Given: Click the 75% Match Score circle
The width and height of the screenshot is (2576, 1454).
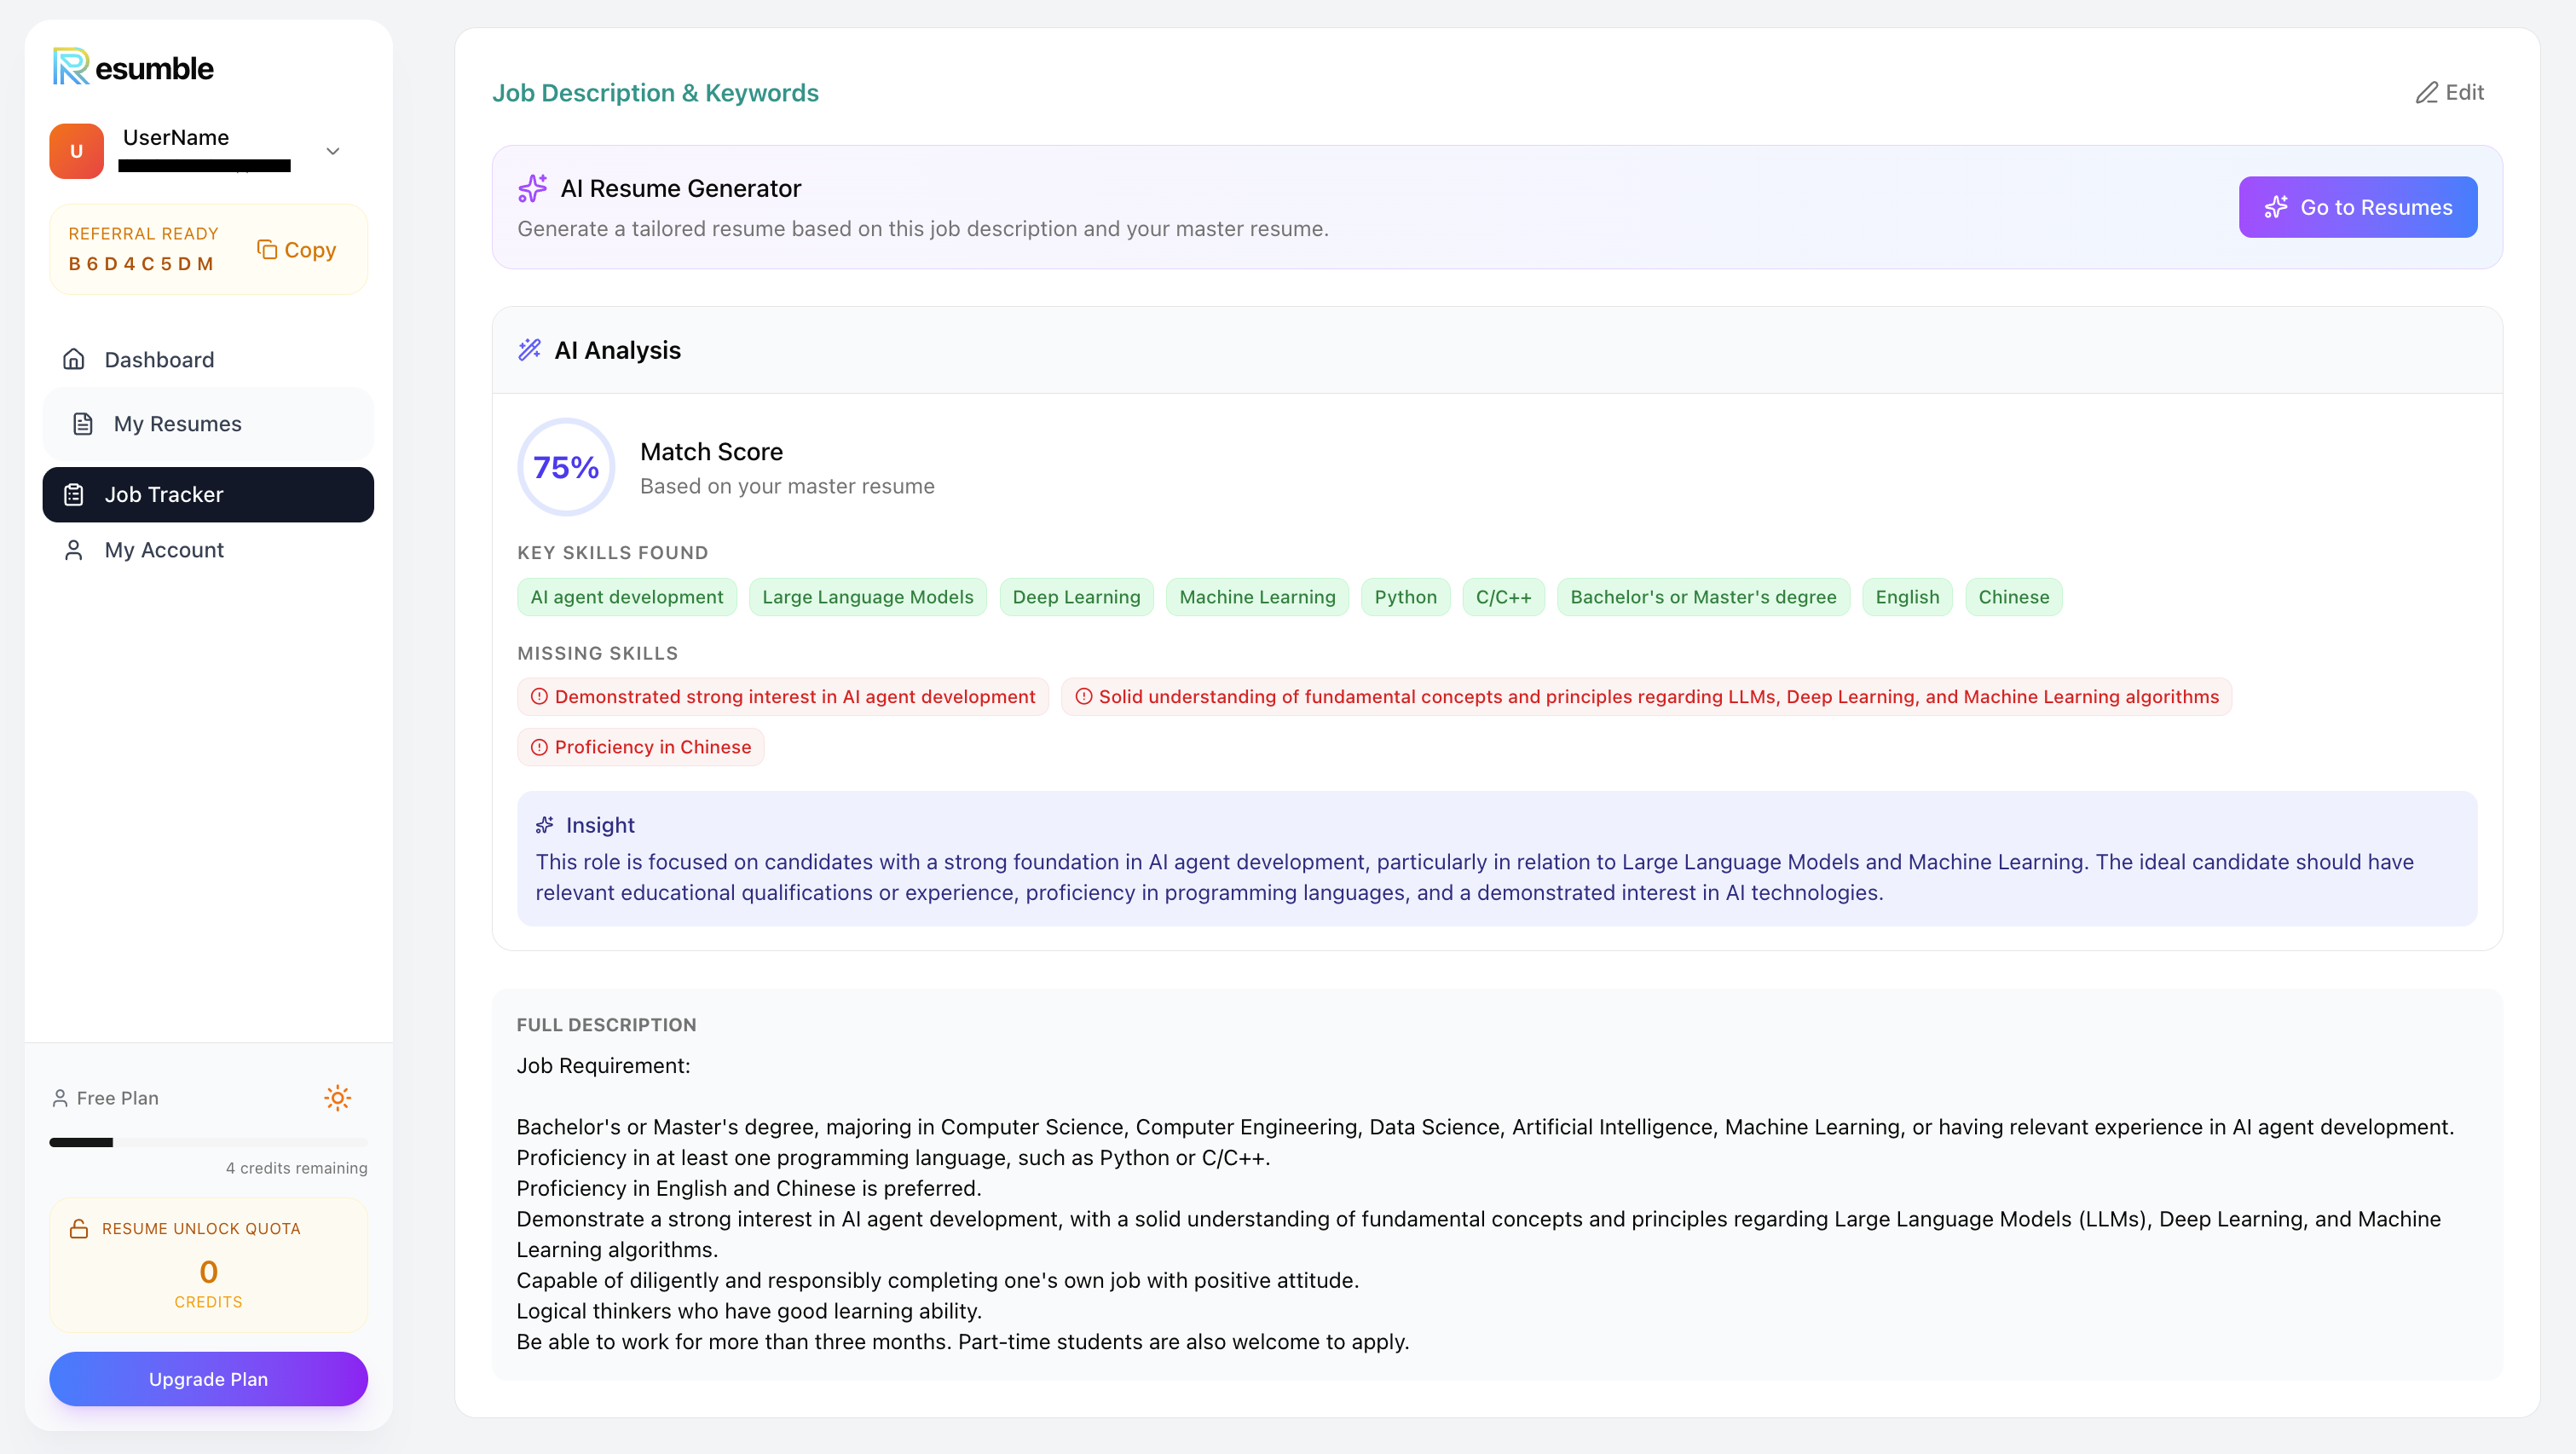Looking at the screenshot, I should coord(565,466).
